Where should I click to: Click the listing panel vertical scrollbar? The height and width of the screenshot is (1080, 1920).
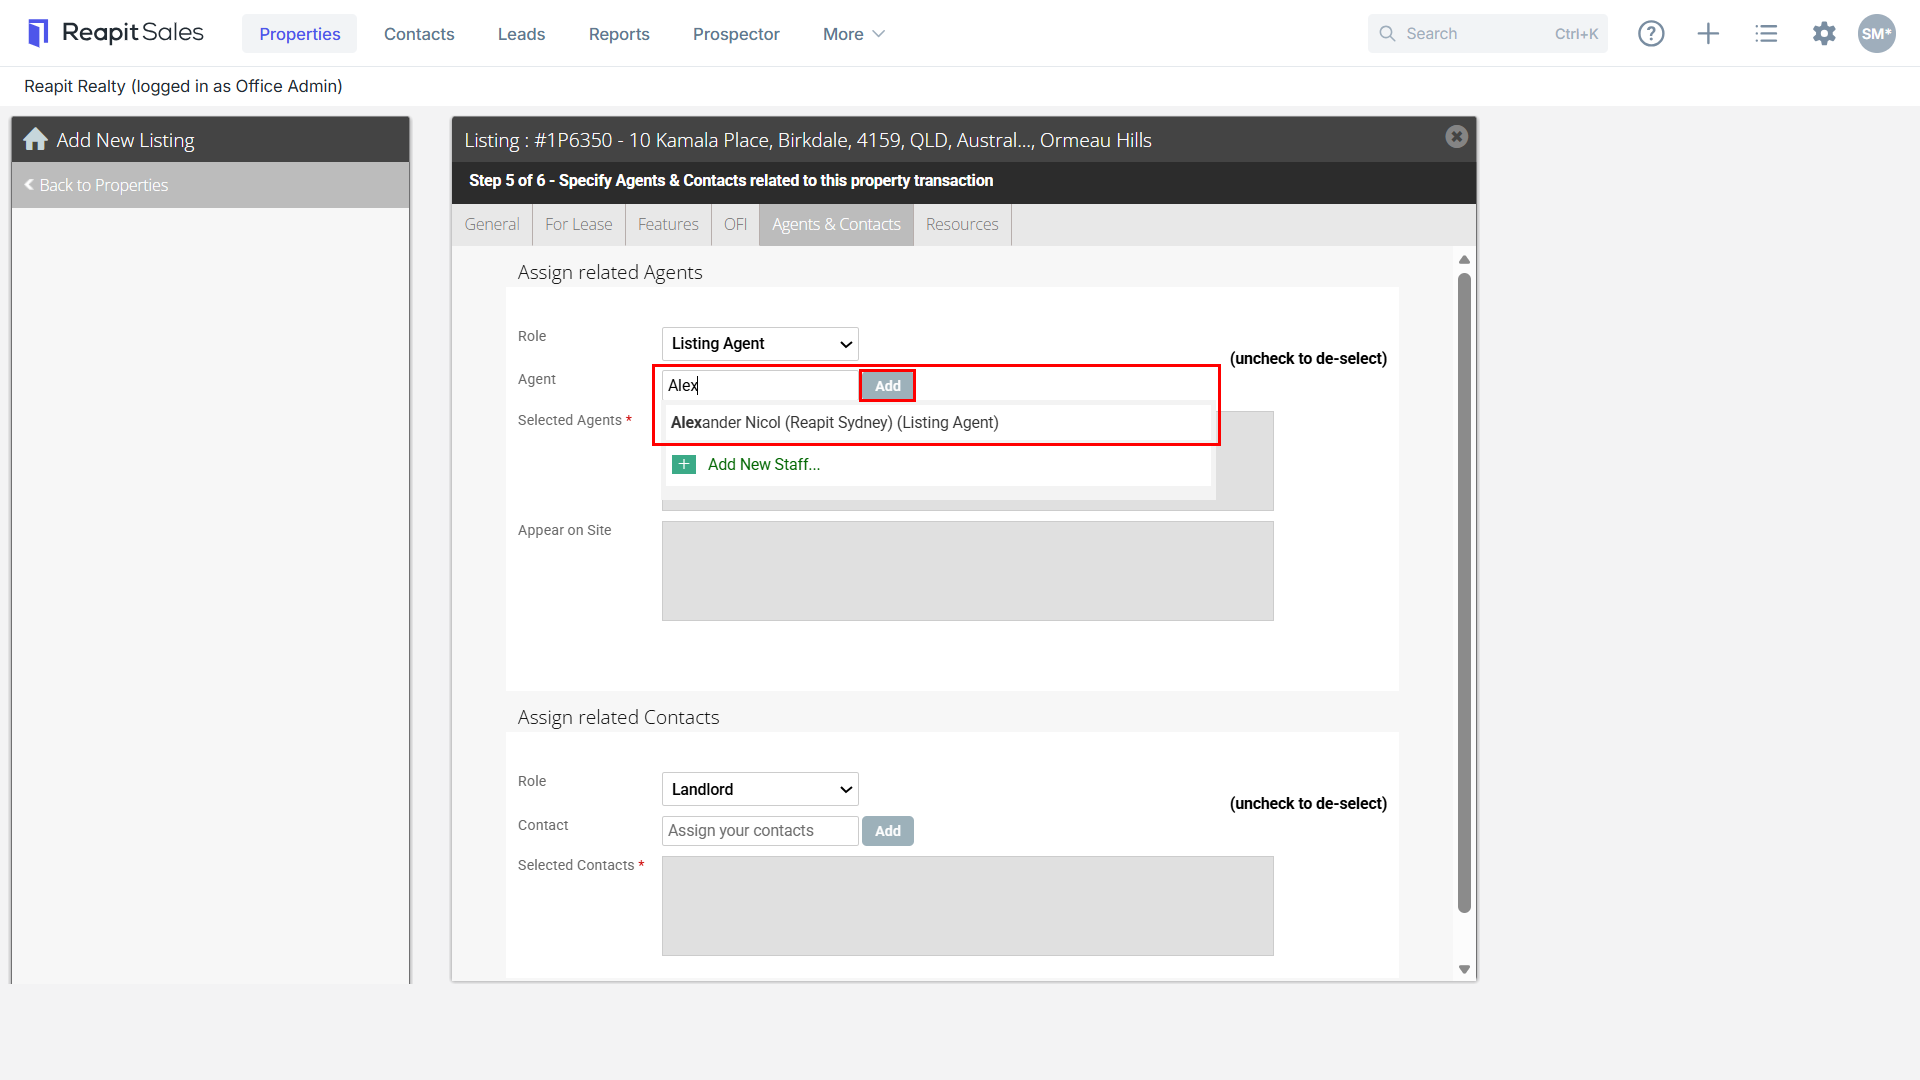(1464, 593)
